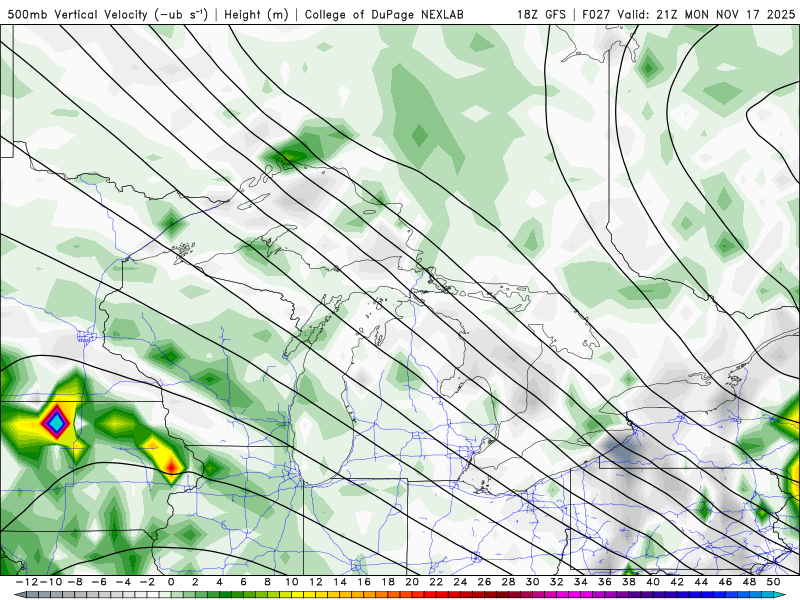Select the positive "2" scale label
Viewport: 800px width, 600px height.
pyautogui.click(x=195, y=582)
